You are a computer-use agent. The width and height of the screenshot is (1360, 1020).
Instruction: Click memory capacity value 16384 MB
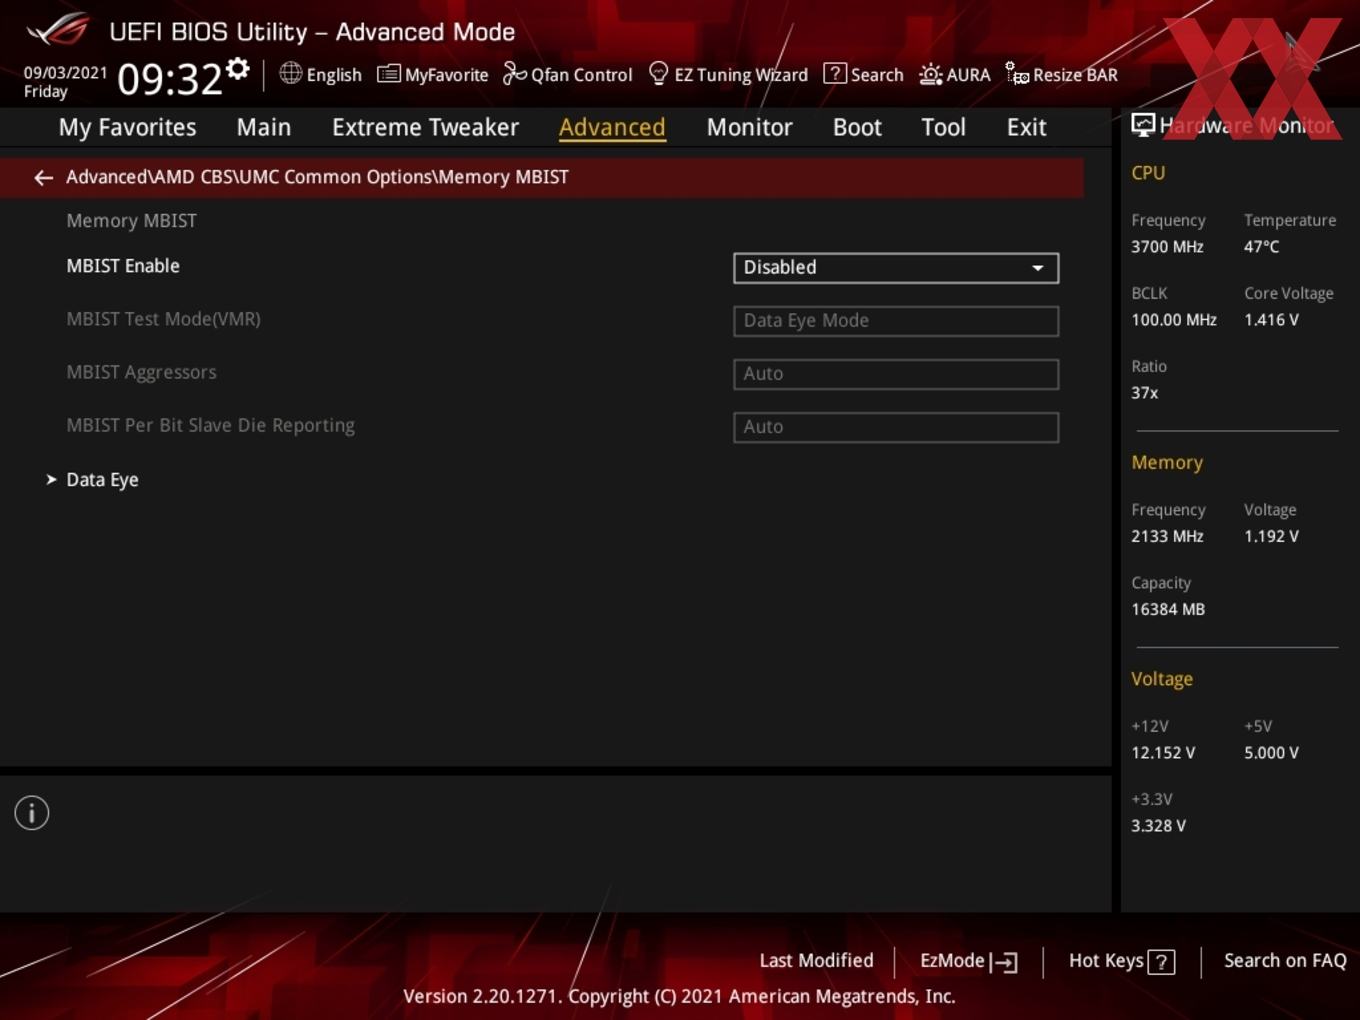click(1168, 609)
